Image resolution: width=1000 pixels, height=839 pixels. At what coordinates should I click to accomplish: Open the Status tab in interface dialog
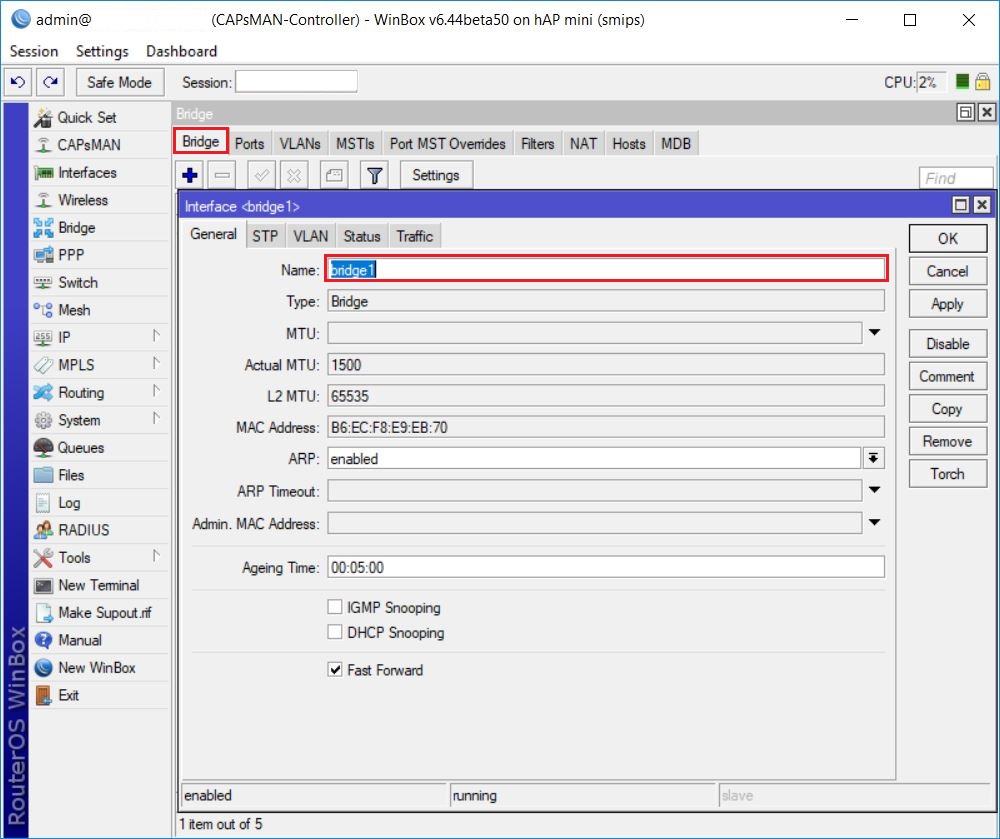click(x=362, y=237)
